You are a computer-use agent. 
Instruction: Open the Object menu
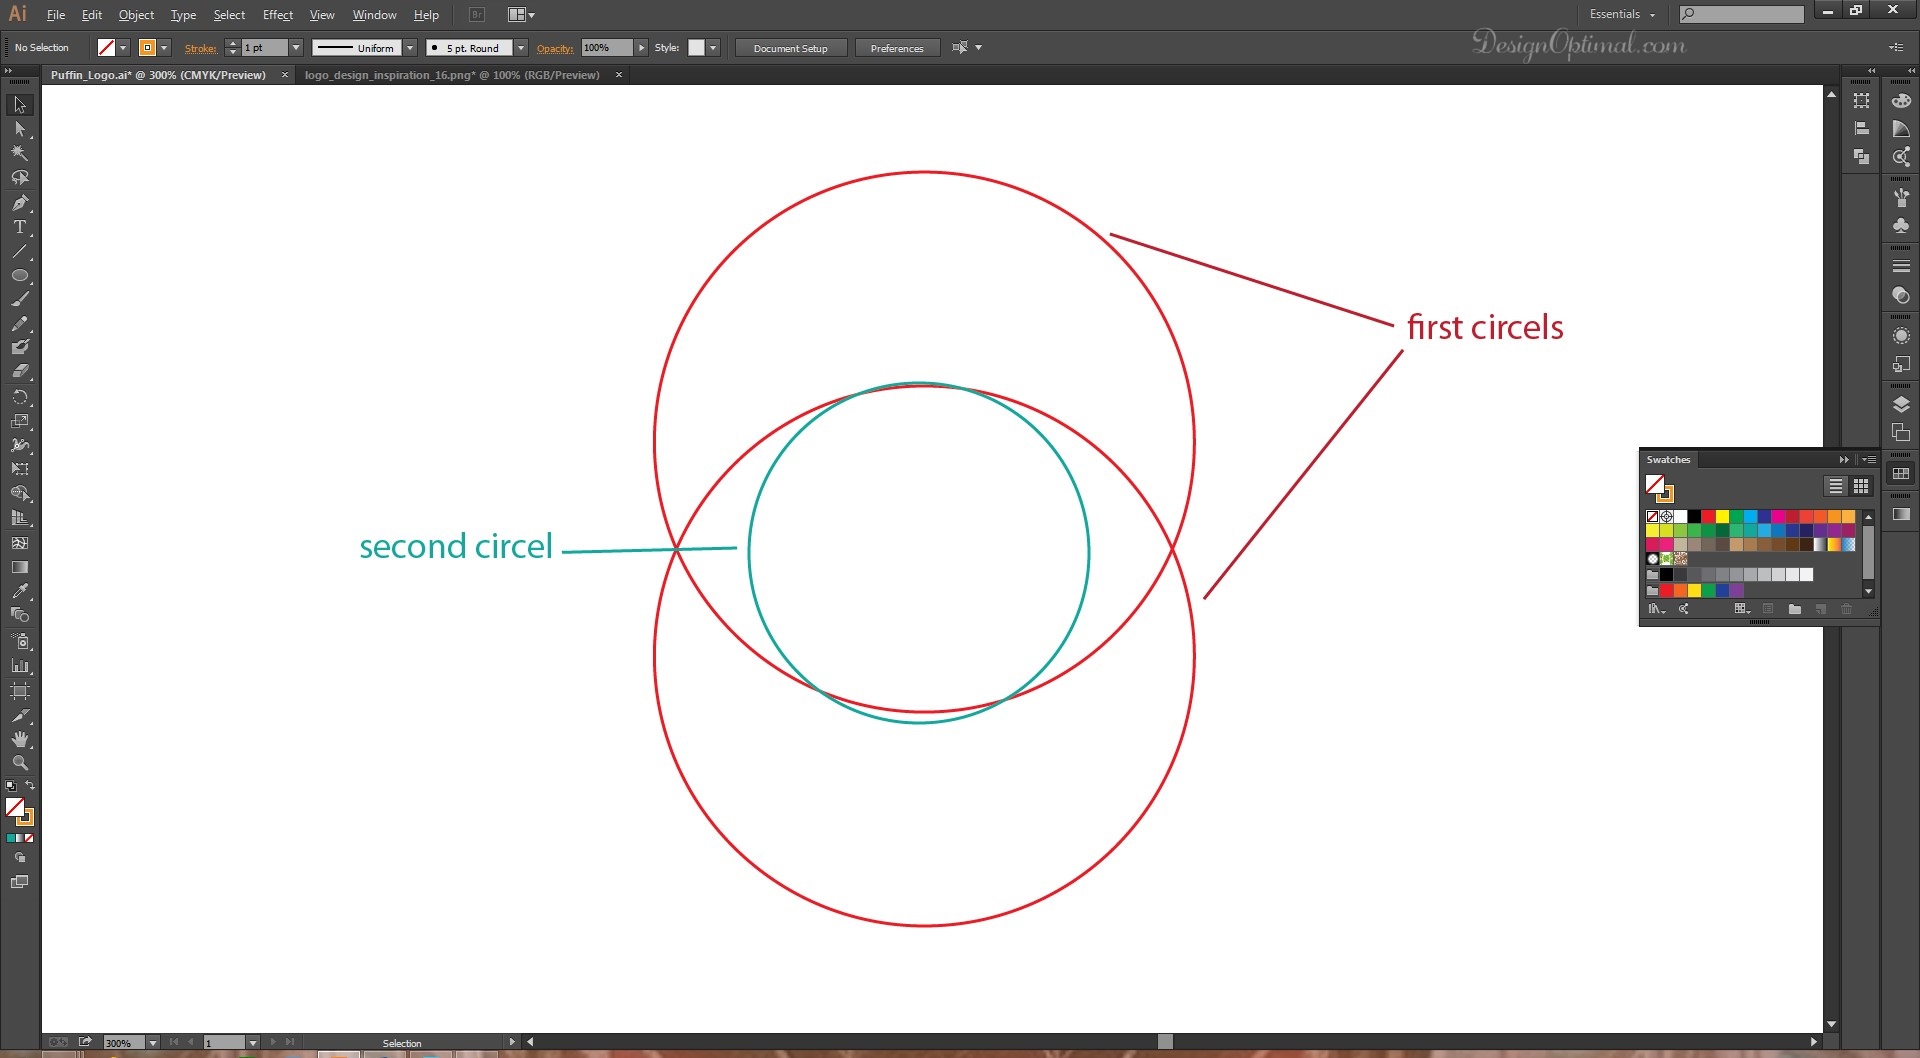[x=136, y=15]
